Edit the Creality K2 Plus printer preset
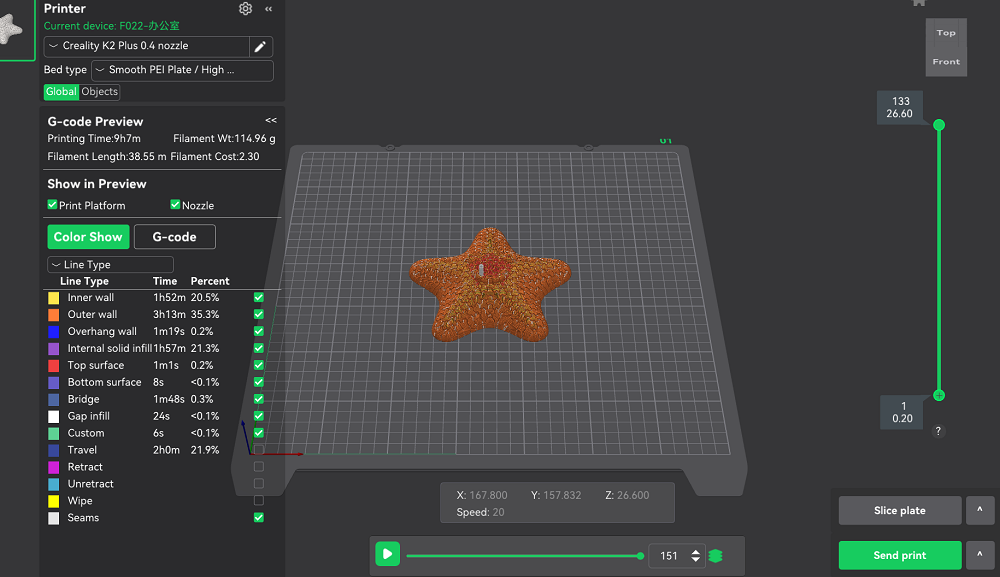 (x=260, y=46)
